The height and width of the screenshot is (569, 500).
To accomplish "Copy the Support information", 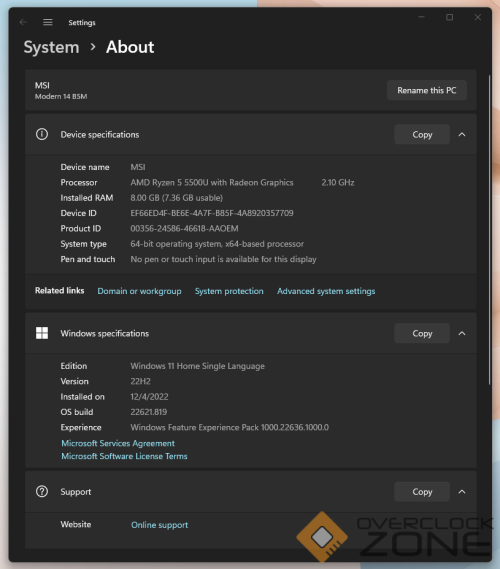I will [422, 492].
